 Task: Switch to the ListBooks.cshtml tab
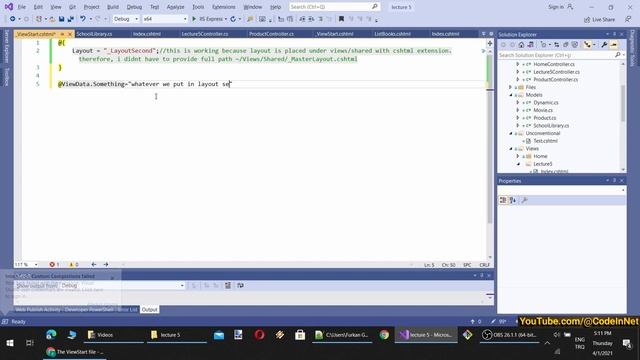pos(393,34)
